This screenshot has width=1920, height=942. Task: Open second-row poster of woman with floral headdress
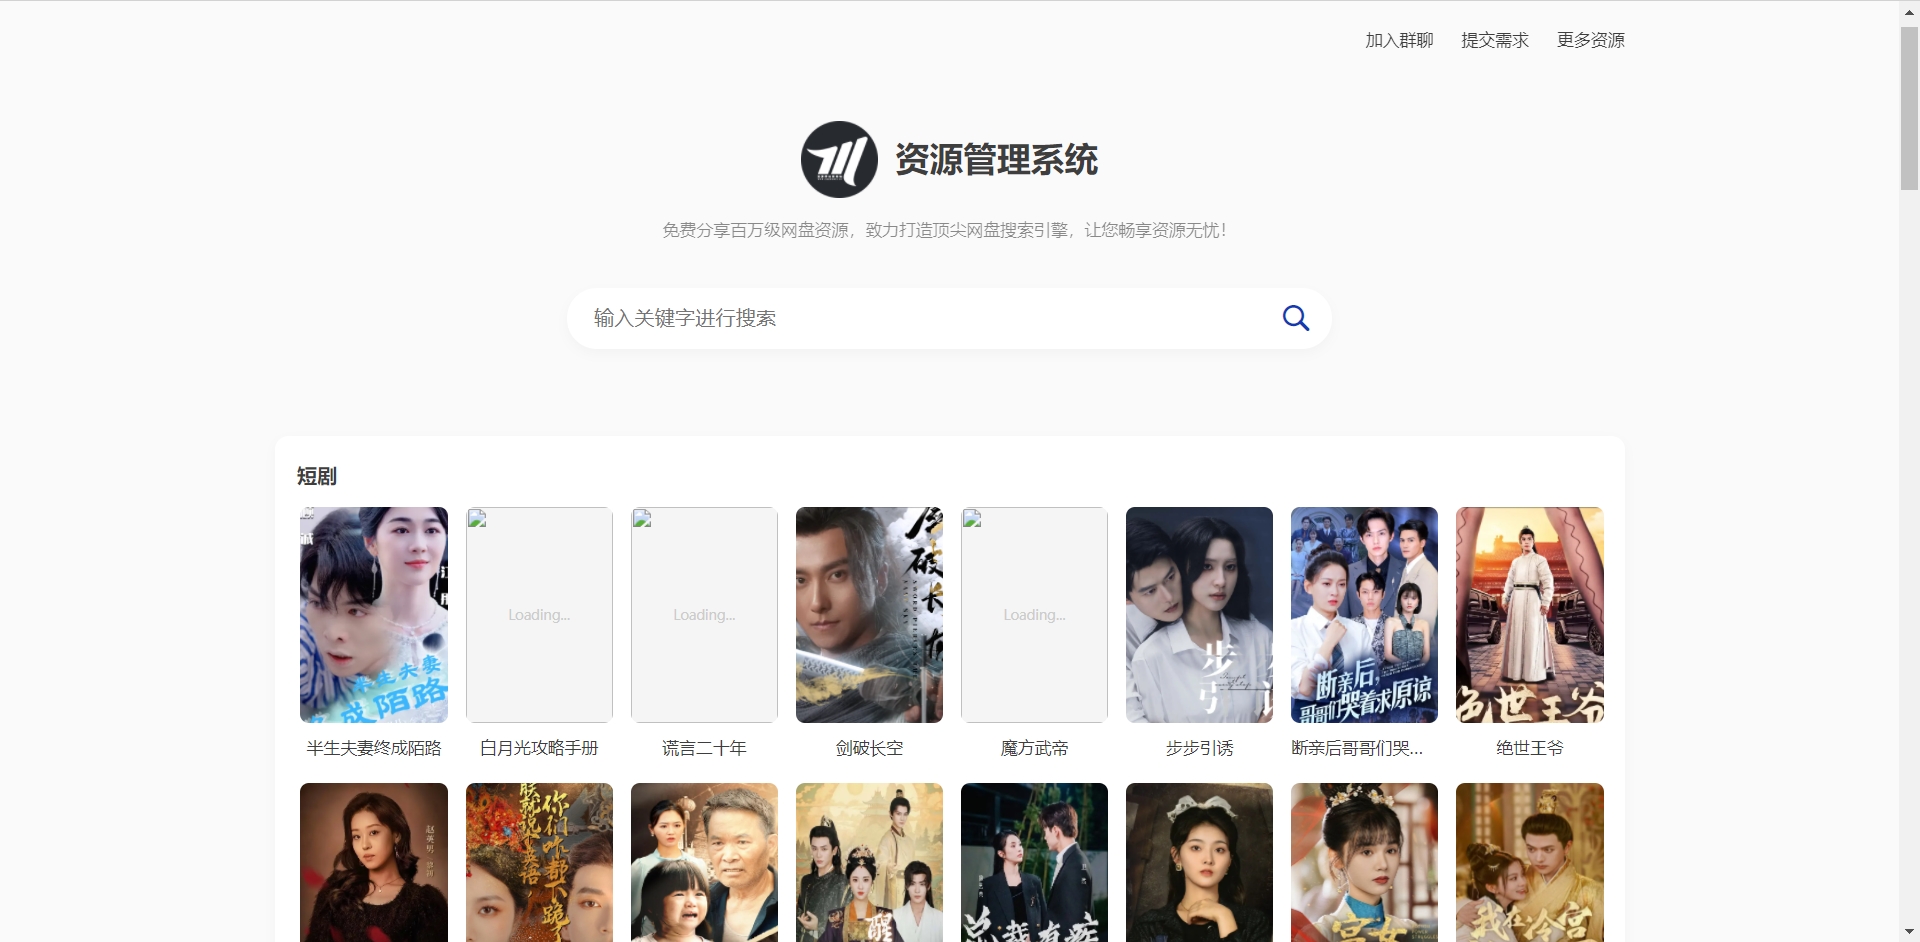point(1364,862)
